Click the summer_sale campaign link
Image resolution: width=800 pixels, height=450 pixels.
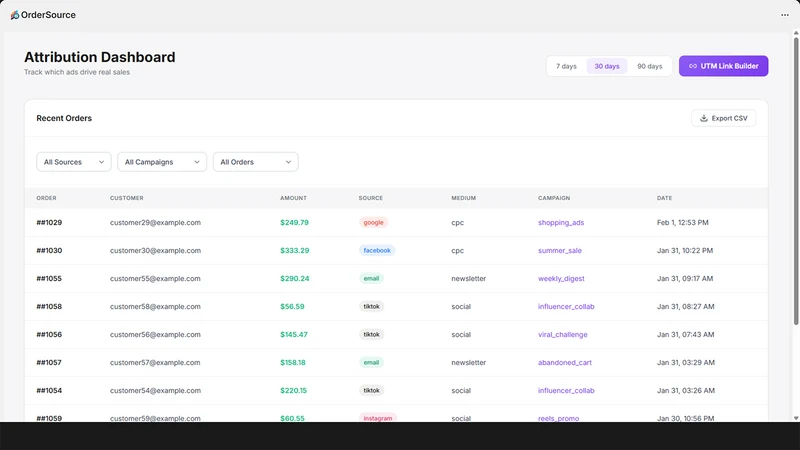pos(560,251)
